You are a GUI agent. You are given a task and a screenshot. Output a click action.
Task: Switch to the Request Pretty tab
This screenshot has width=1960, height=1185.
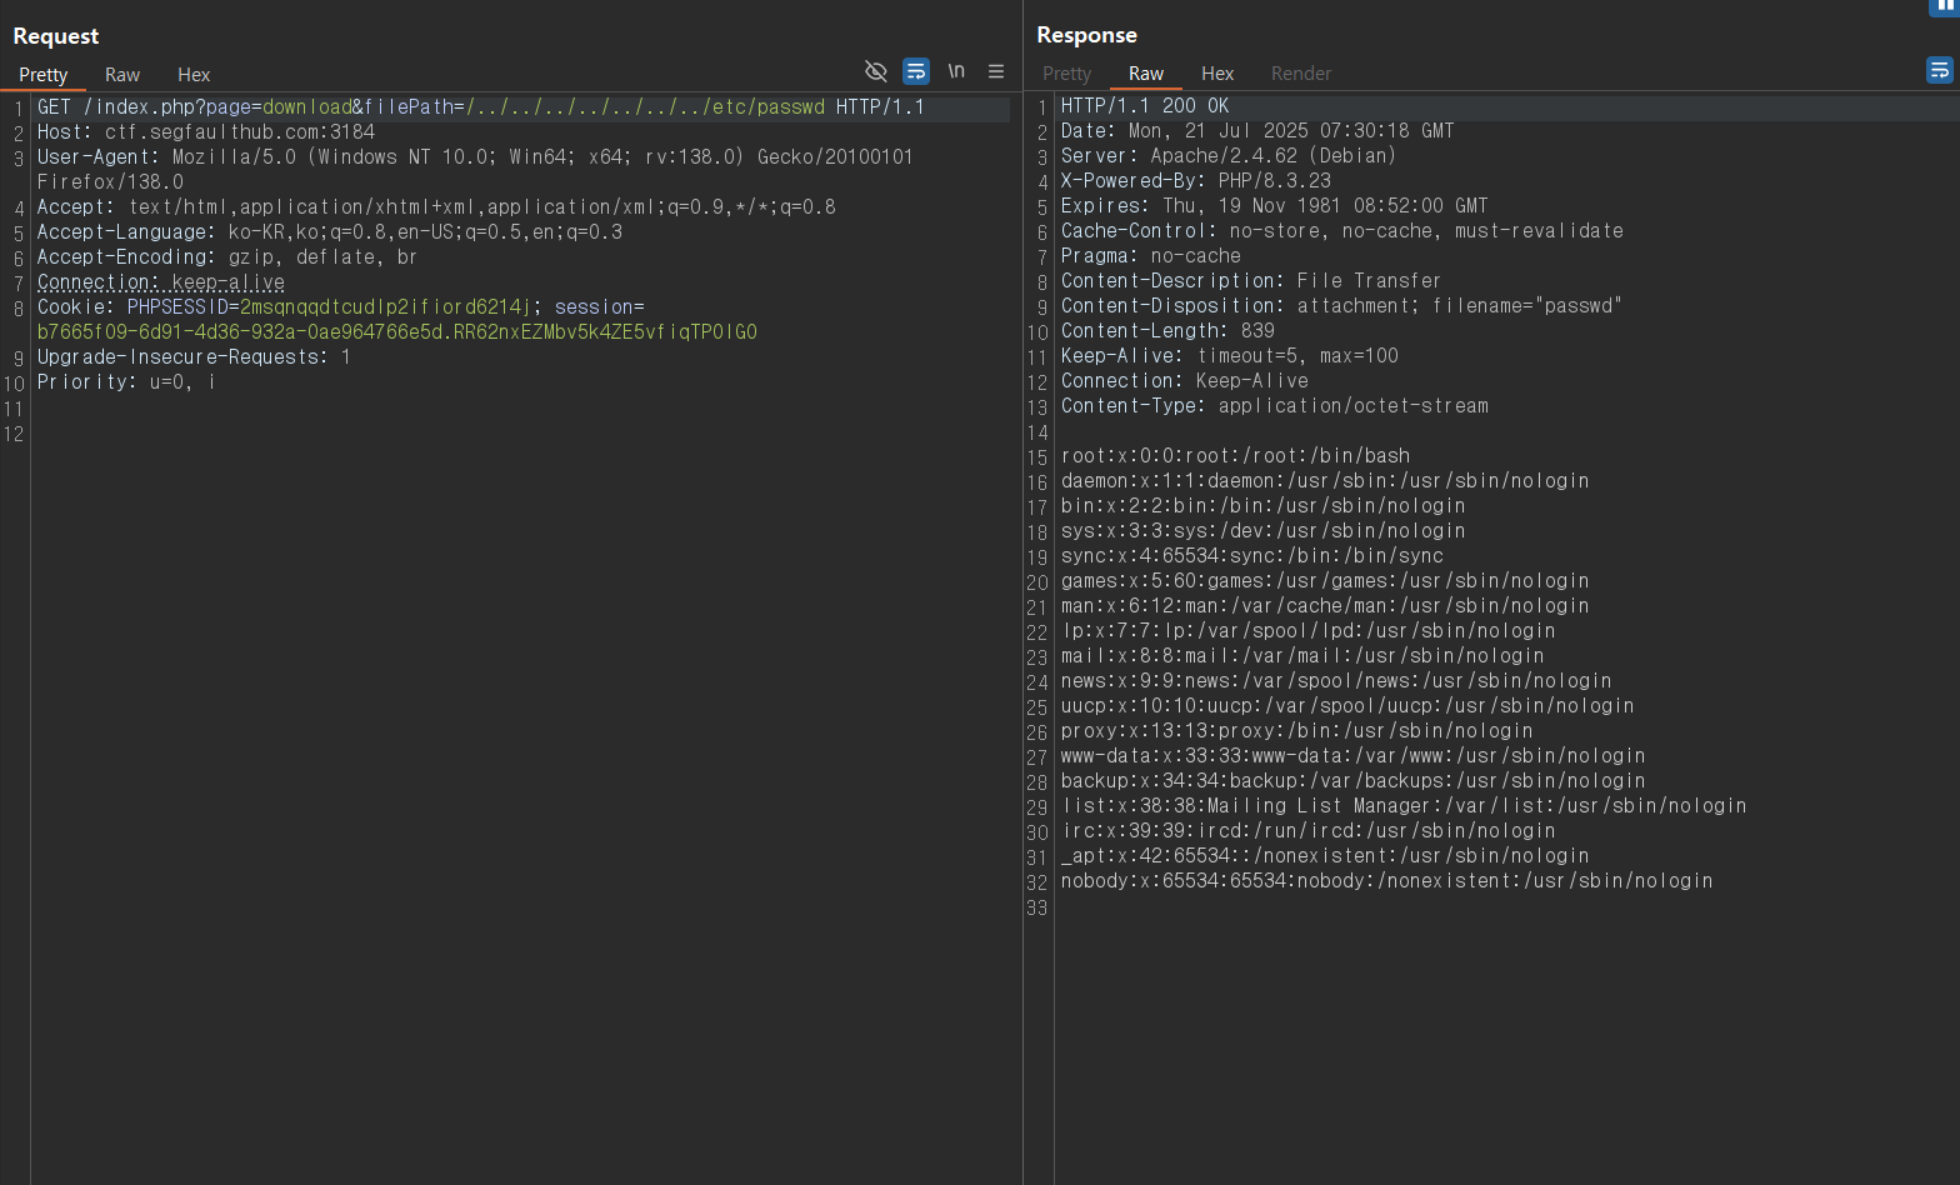pos(43,75)
